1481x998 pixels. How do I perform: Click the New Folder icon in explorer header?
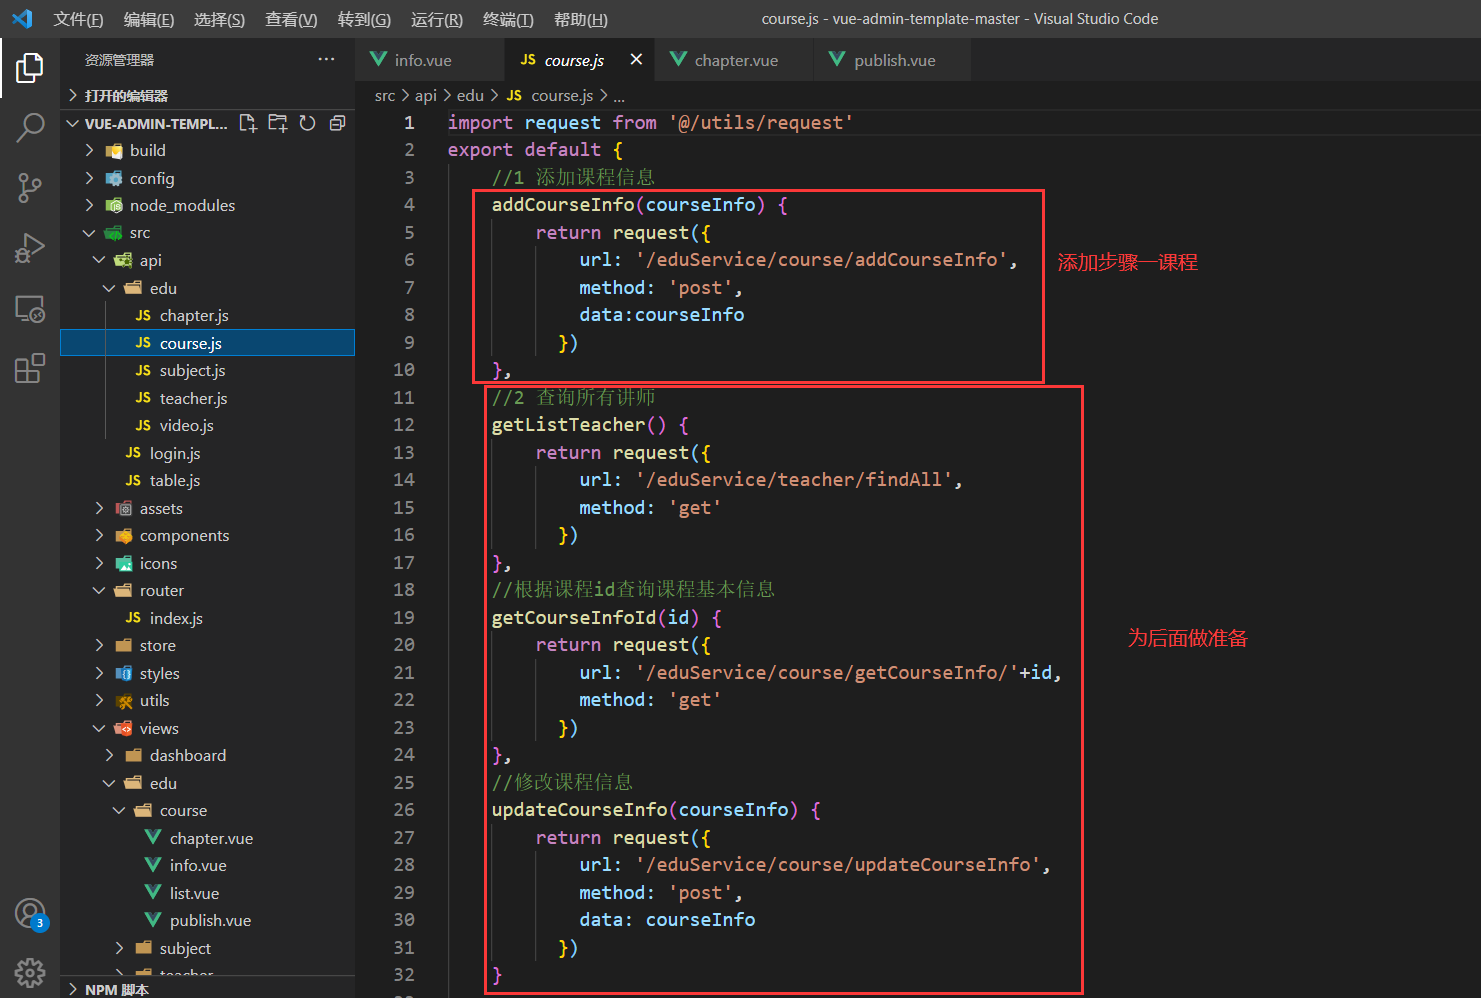(278, 123)
